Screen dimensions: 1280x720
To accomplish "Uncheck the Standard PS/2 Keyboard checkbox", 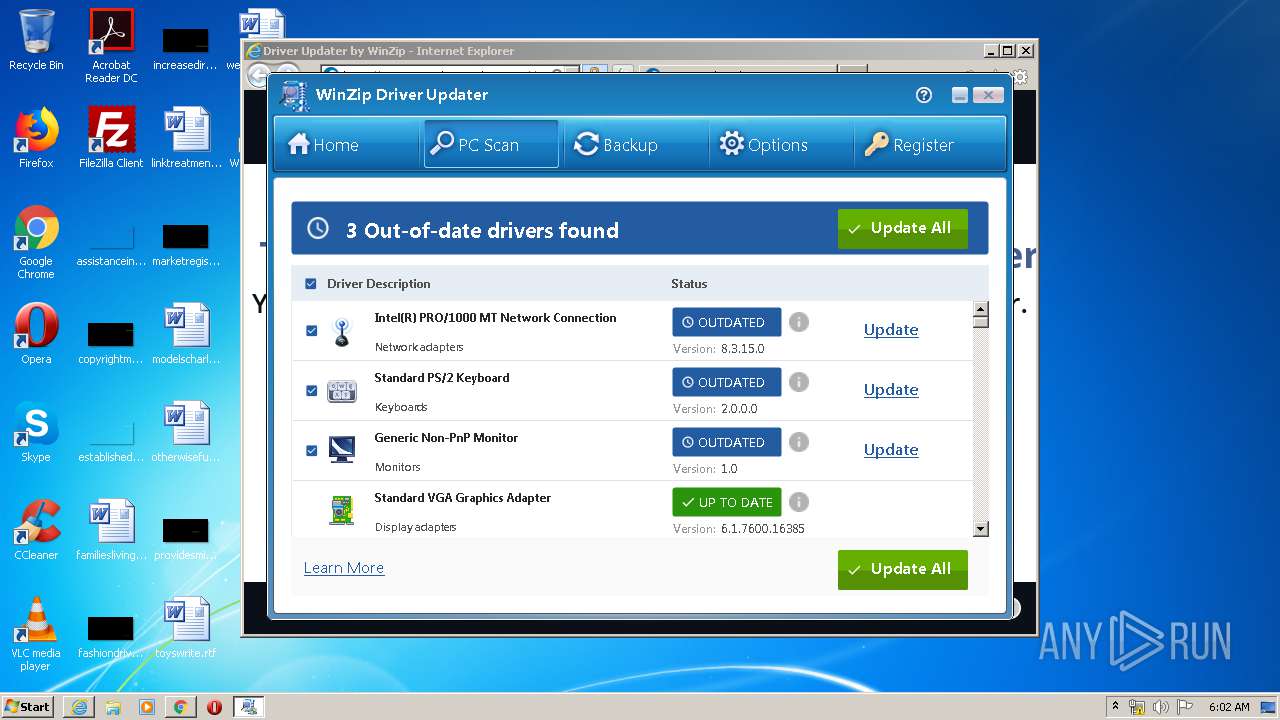I will click(x=311, y=390).
